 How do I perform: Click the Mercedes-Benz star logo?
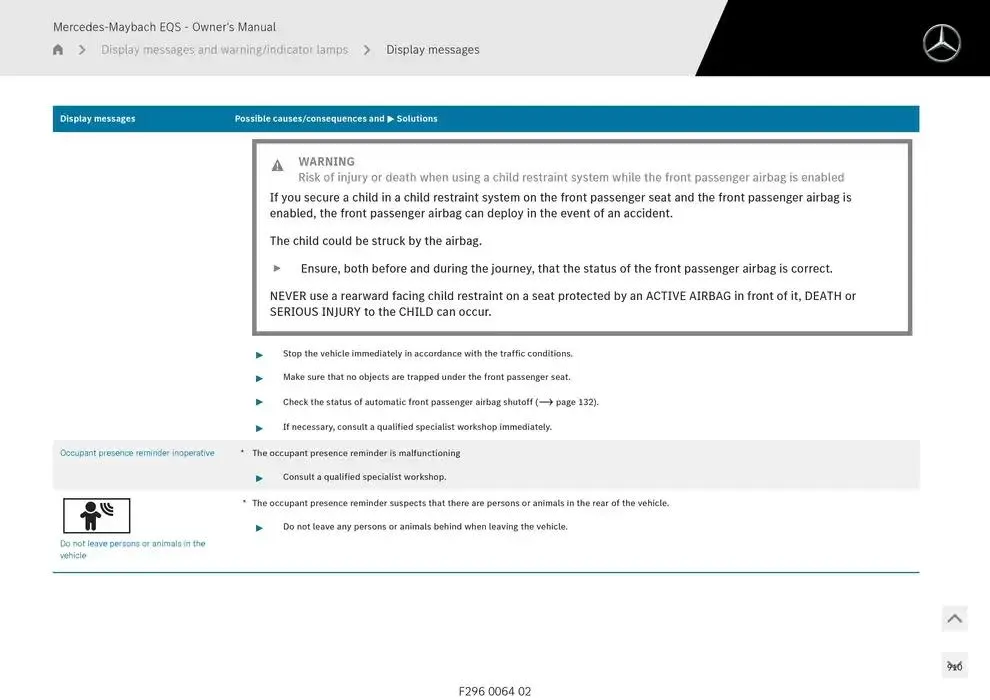click(941, 43)
